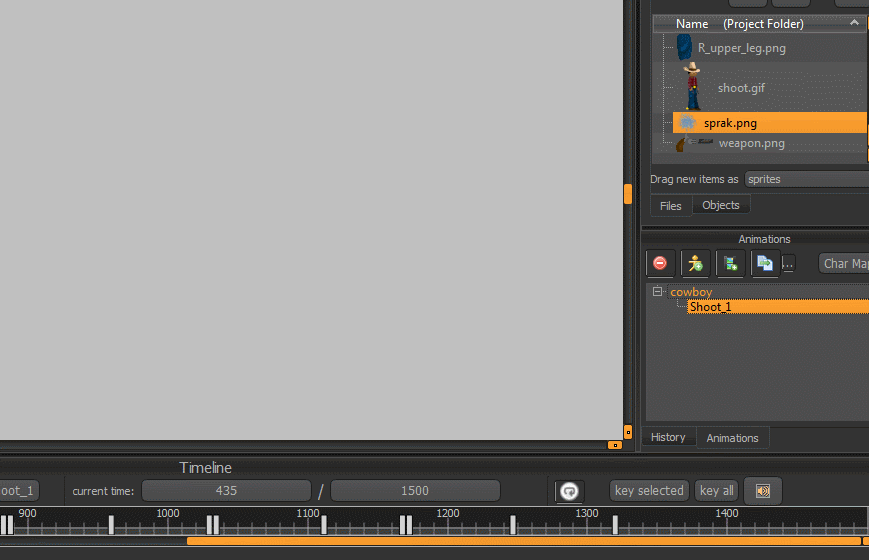Click the add new animation icon
Screen dimensions: 869x560
(730, 263)
